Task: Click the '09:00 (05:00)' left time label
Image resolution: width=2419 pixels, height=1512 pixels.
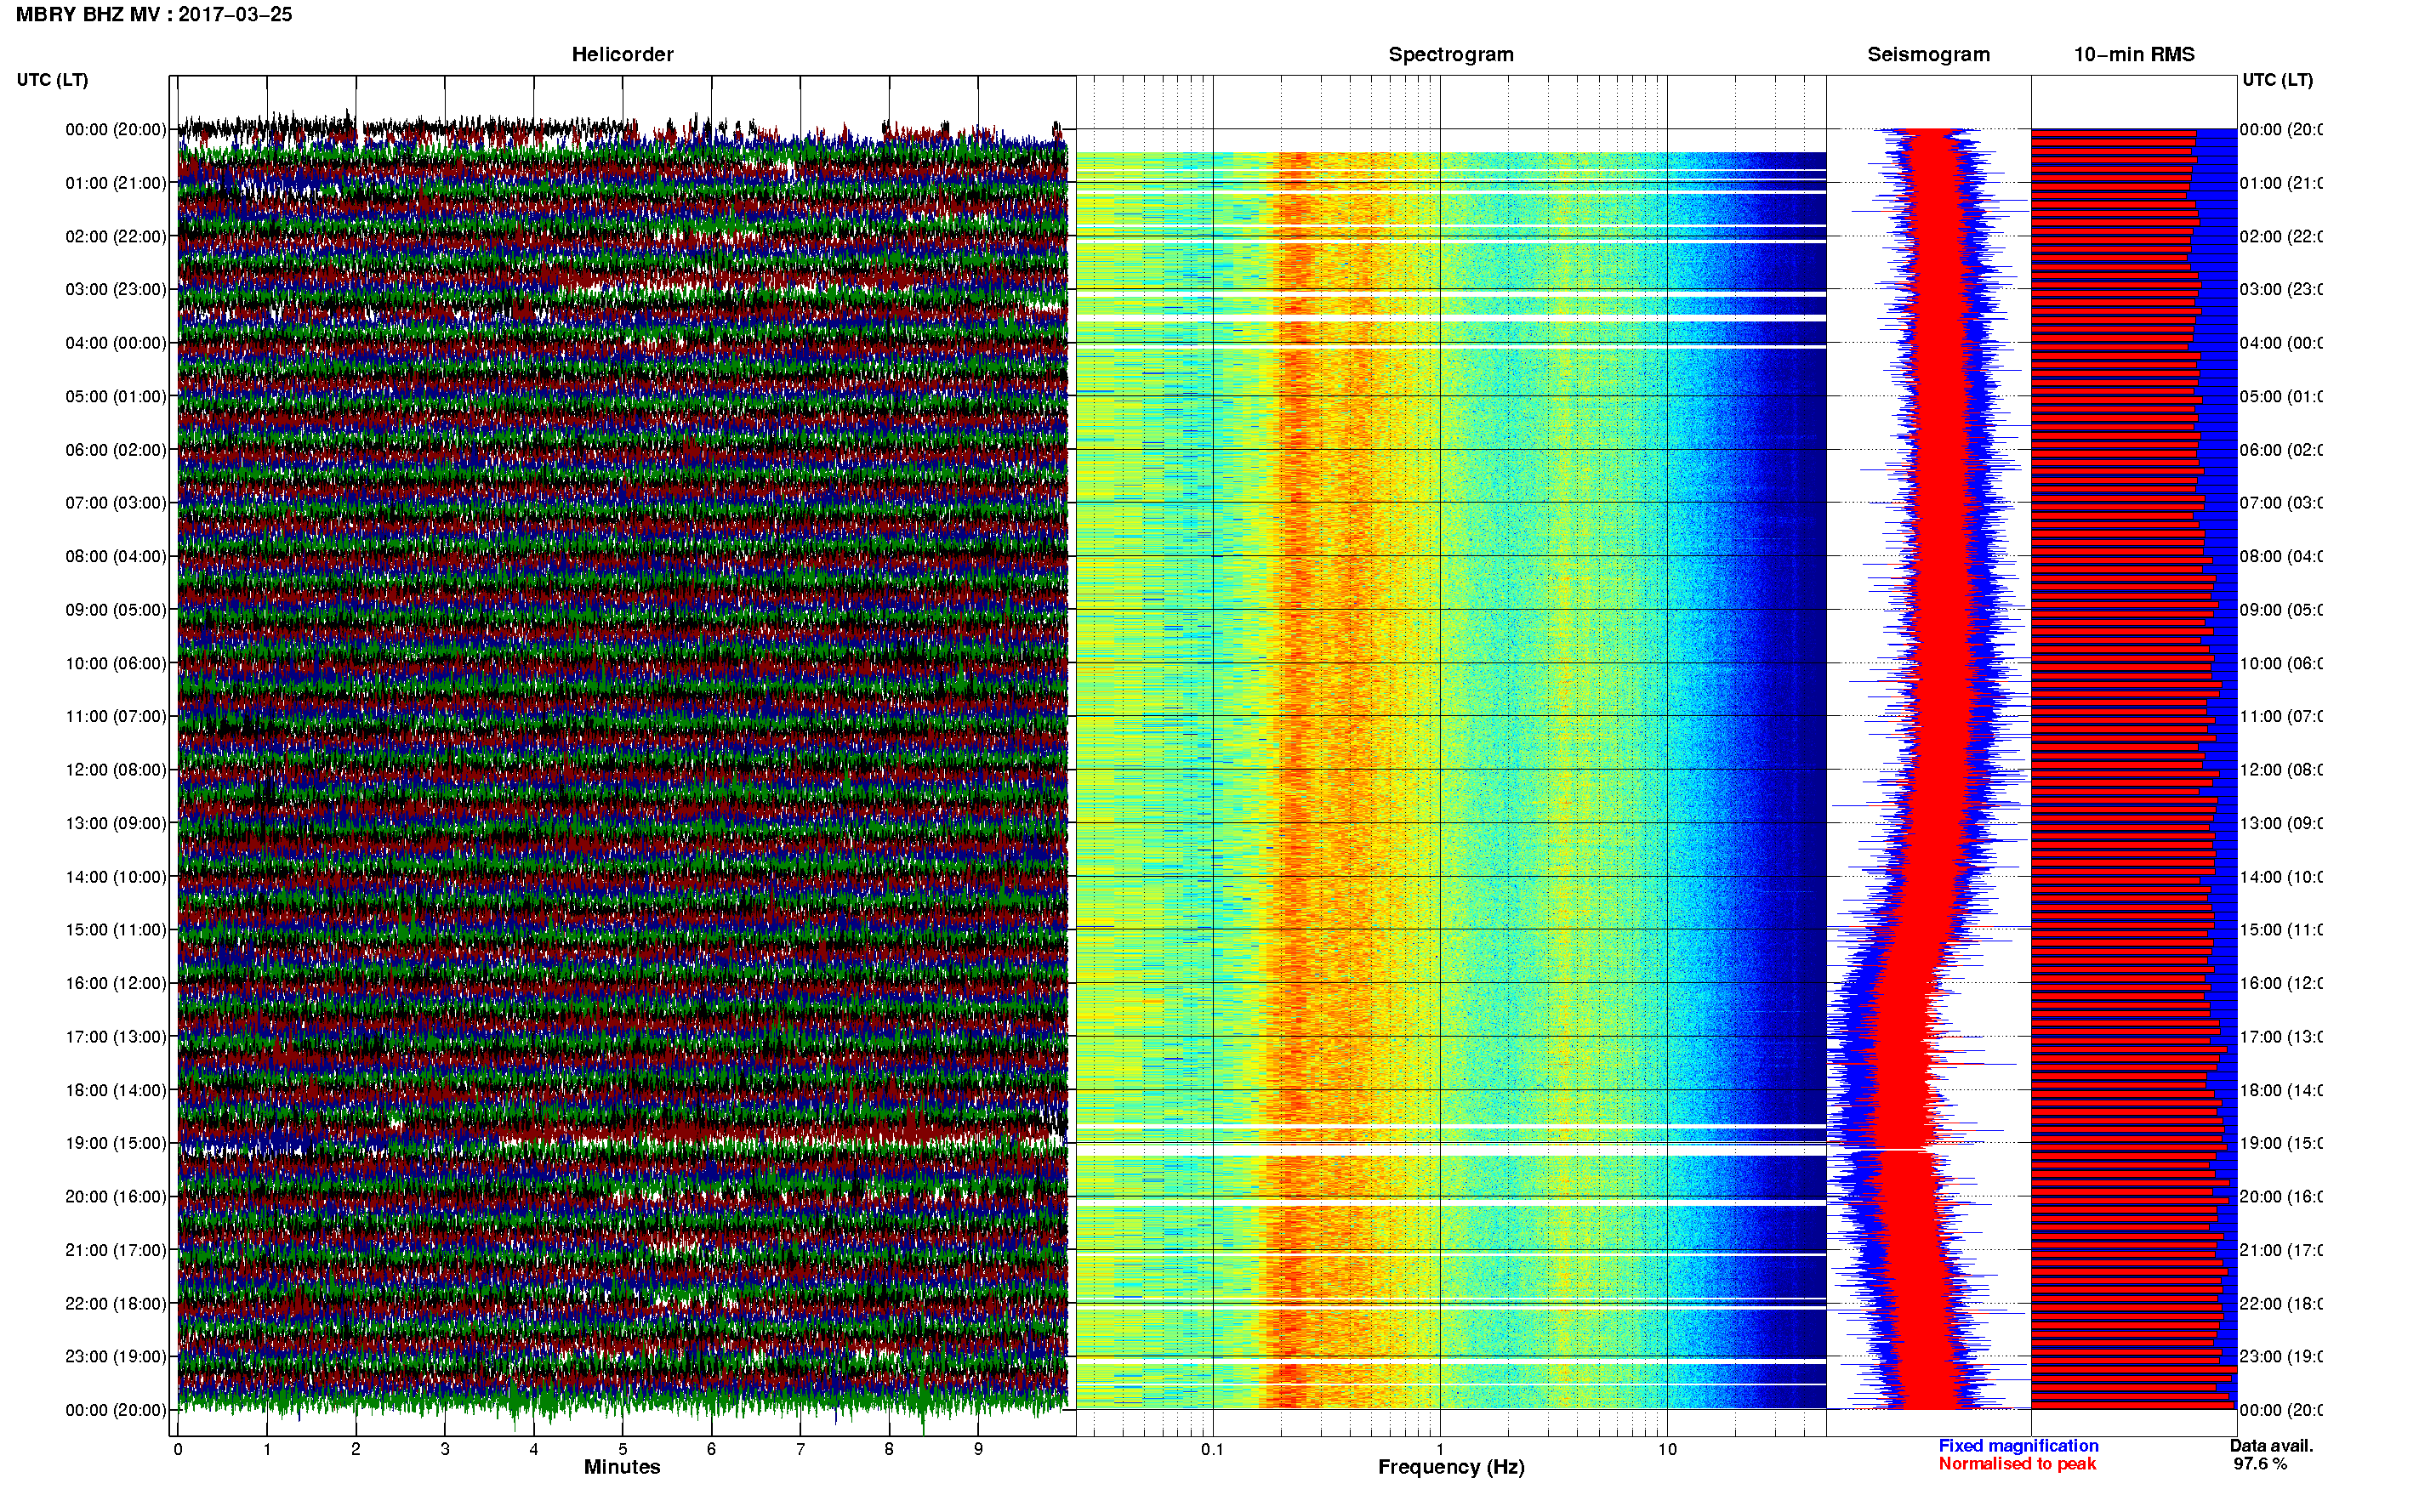Action: pyautogui.click(x=116, y=610)
